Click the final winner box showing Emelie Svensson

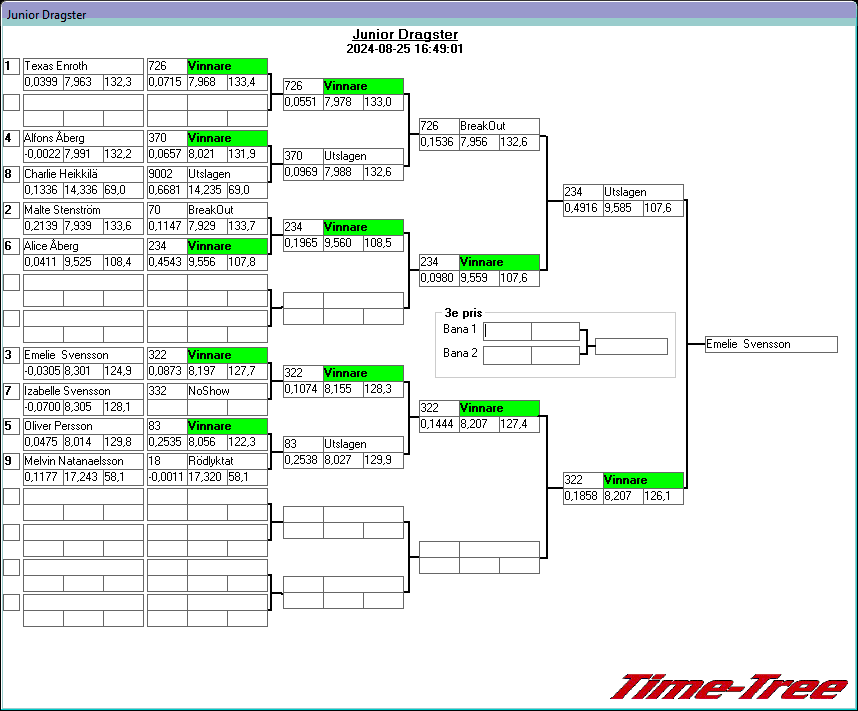771,344
